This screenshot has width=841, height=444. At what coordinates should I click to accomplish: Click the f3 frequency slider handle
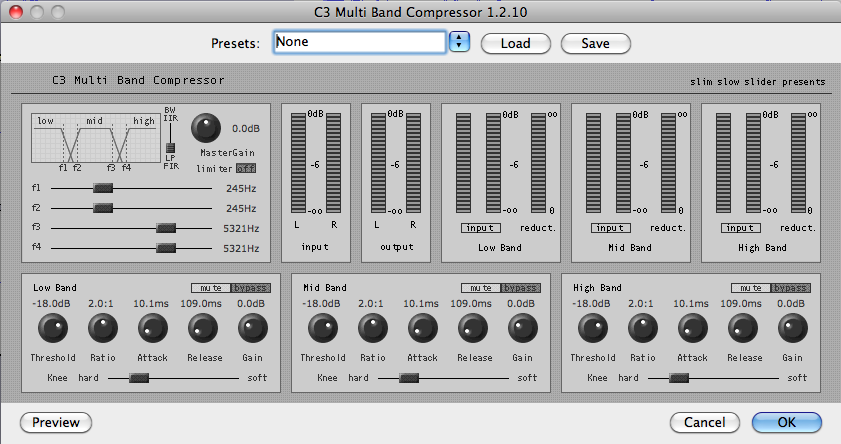(166, 228)
